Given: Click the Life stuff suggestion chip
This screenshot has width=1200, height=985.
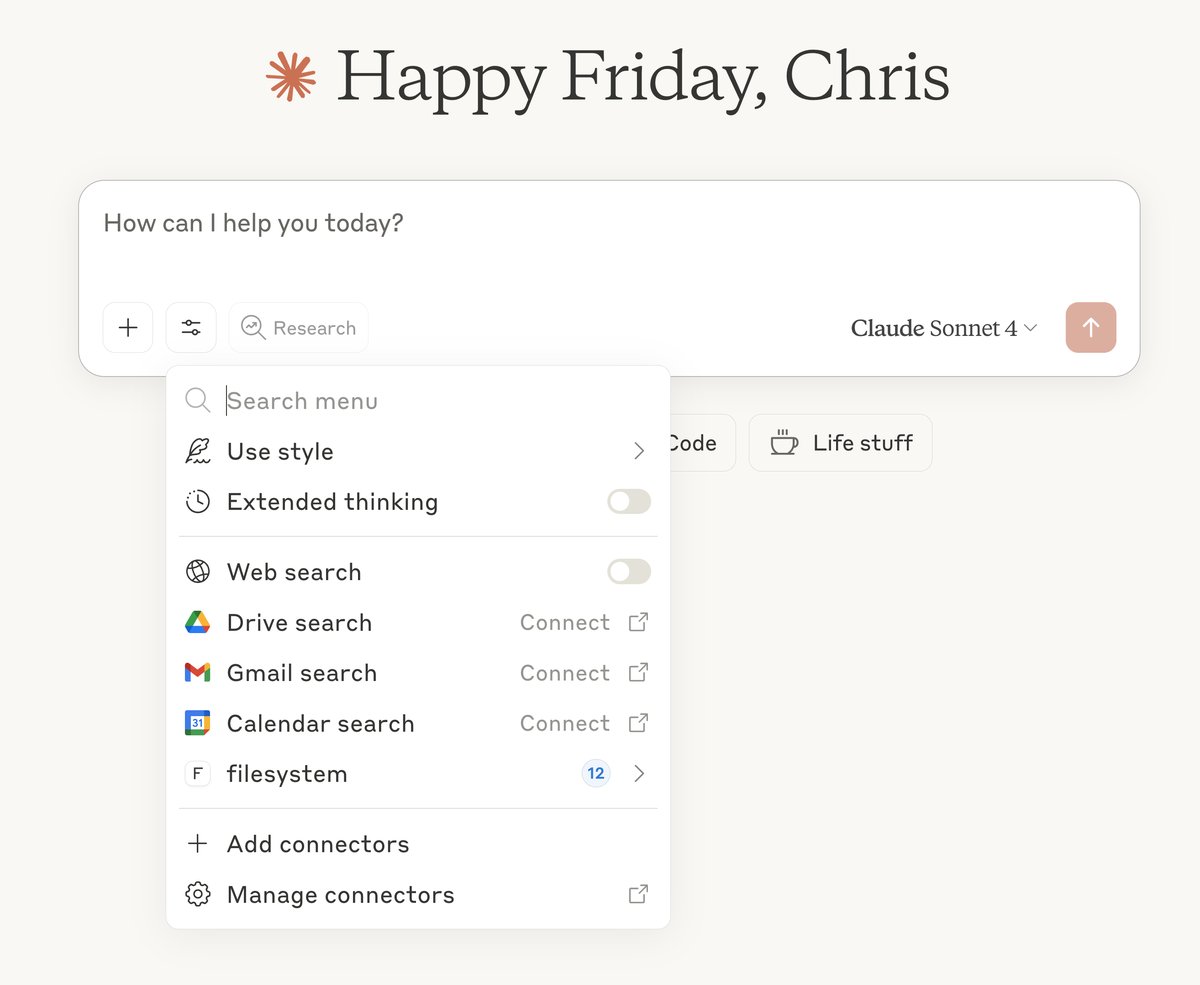Looking at the screenshot, I should [x=840, y=443].
